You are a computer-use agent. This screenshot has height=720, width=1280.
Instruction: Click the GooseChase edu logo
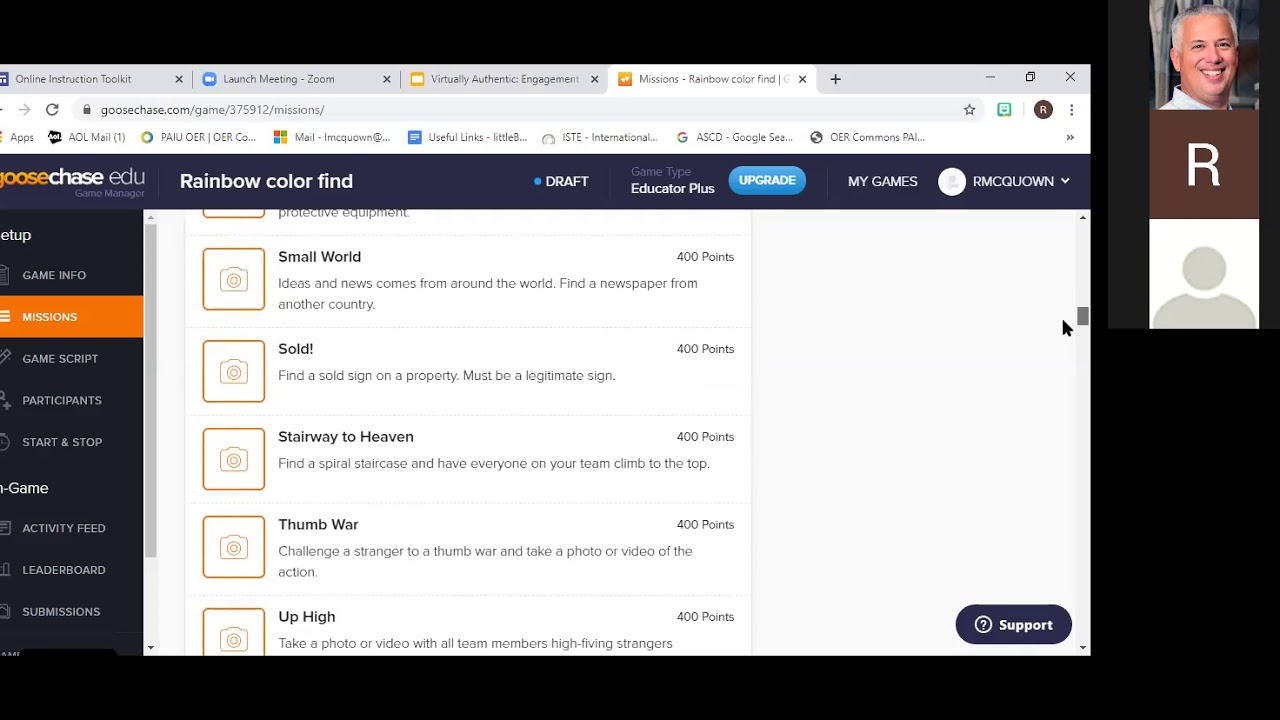point(72,182)
